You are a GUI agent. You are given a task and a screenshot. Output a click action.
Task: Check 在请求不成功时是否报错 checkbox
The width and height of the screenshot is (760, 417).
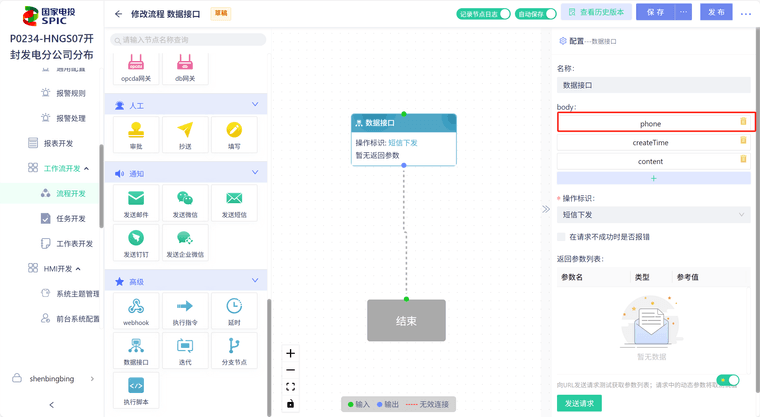pyautogui.click(x=561, y=237)
